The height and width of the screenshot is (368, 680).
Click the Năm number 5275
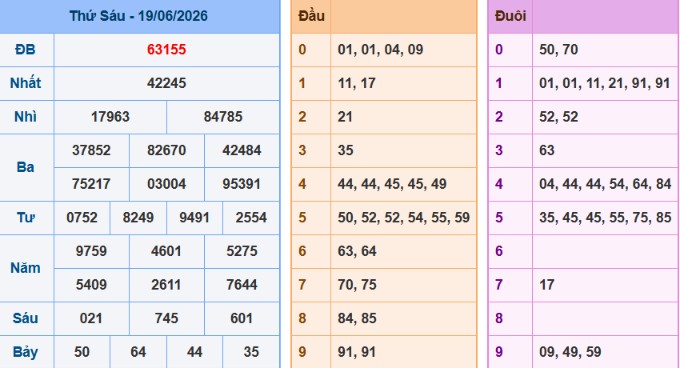coord(242,251)
